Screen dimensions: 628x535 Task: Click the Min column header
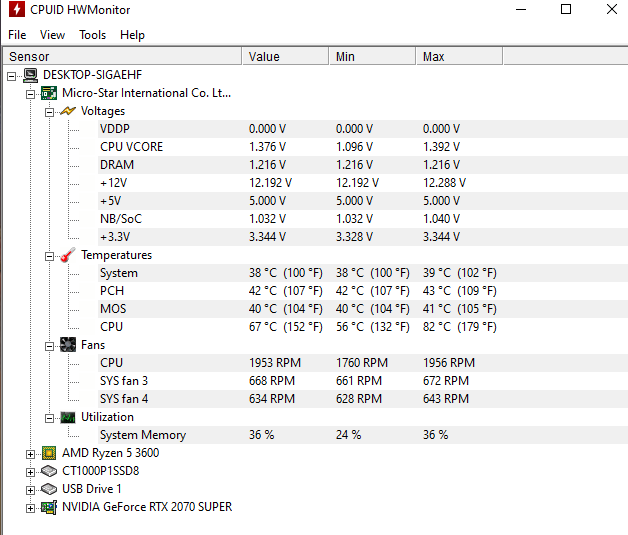pyautogui.click(x=372, y=56)
